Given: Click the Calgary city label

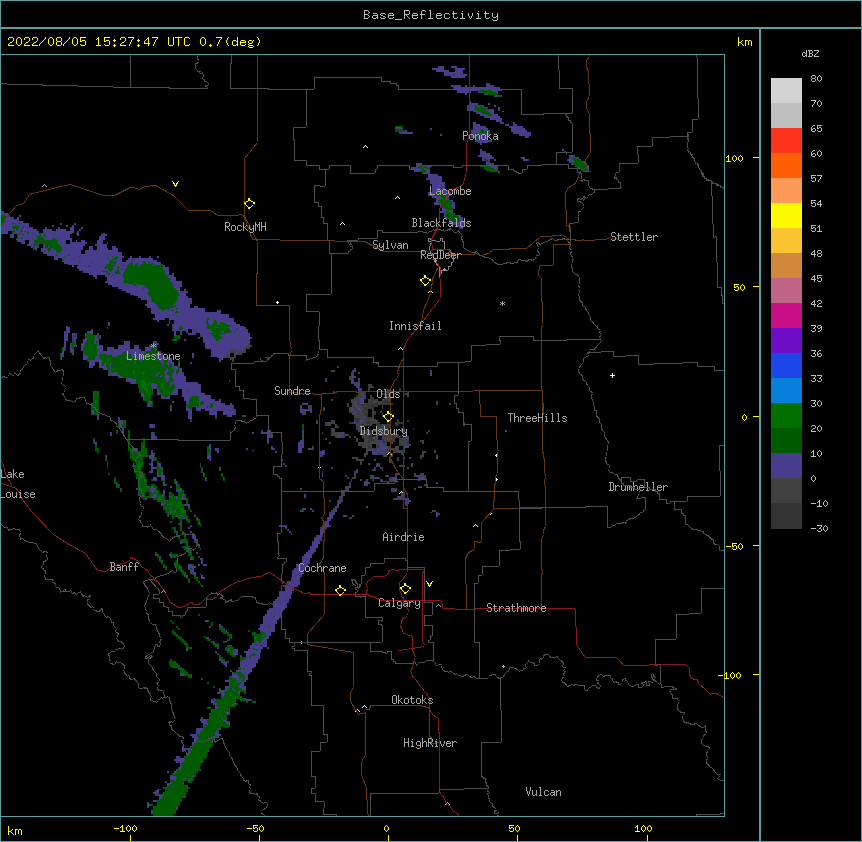Looking at the screenshot, I should pos(399,603).
